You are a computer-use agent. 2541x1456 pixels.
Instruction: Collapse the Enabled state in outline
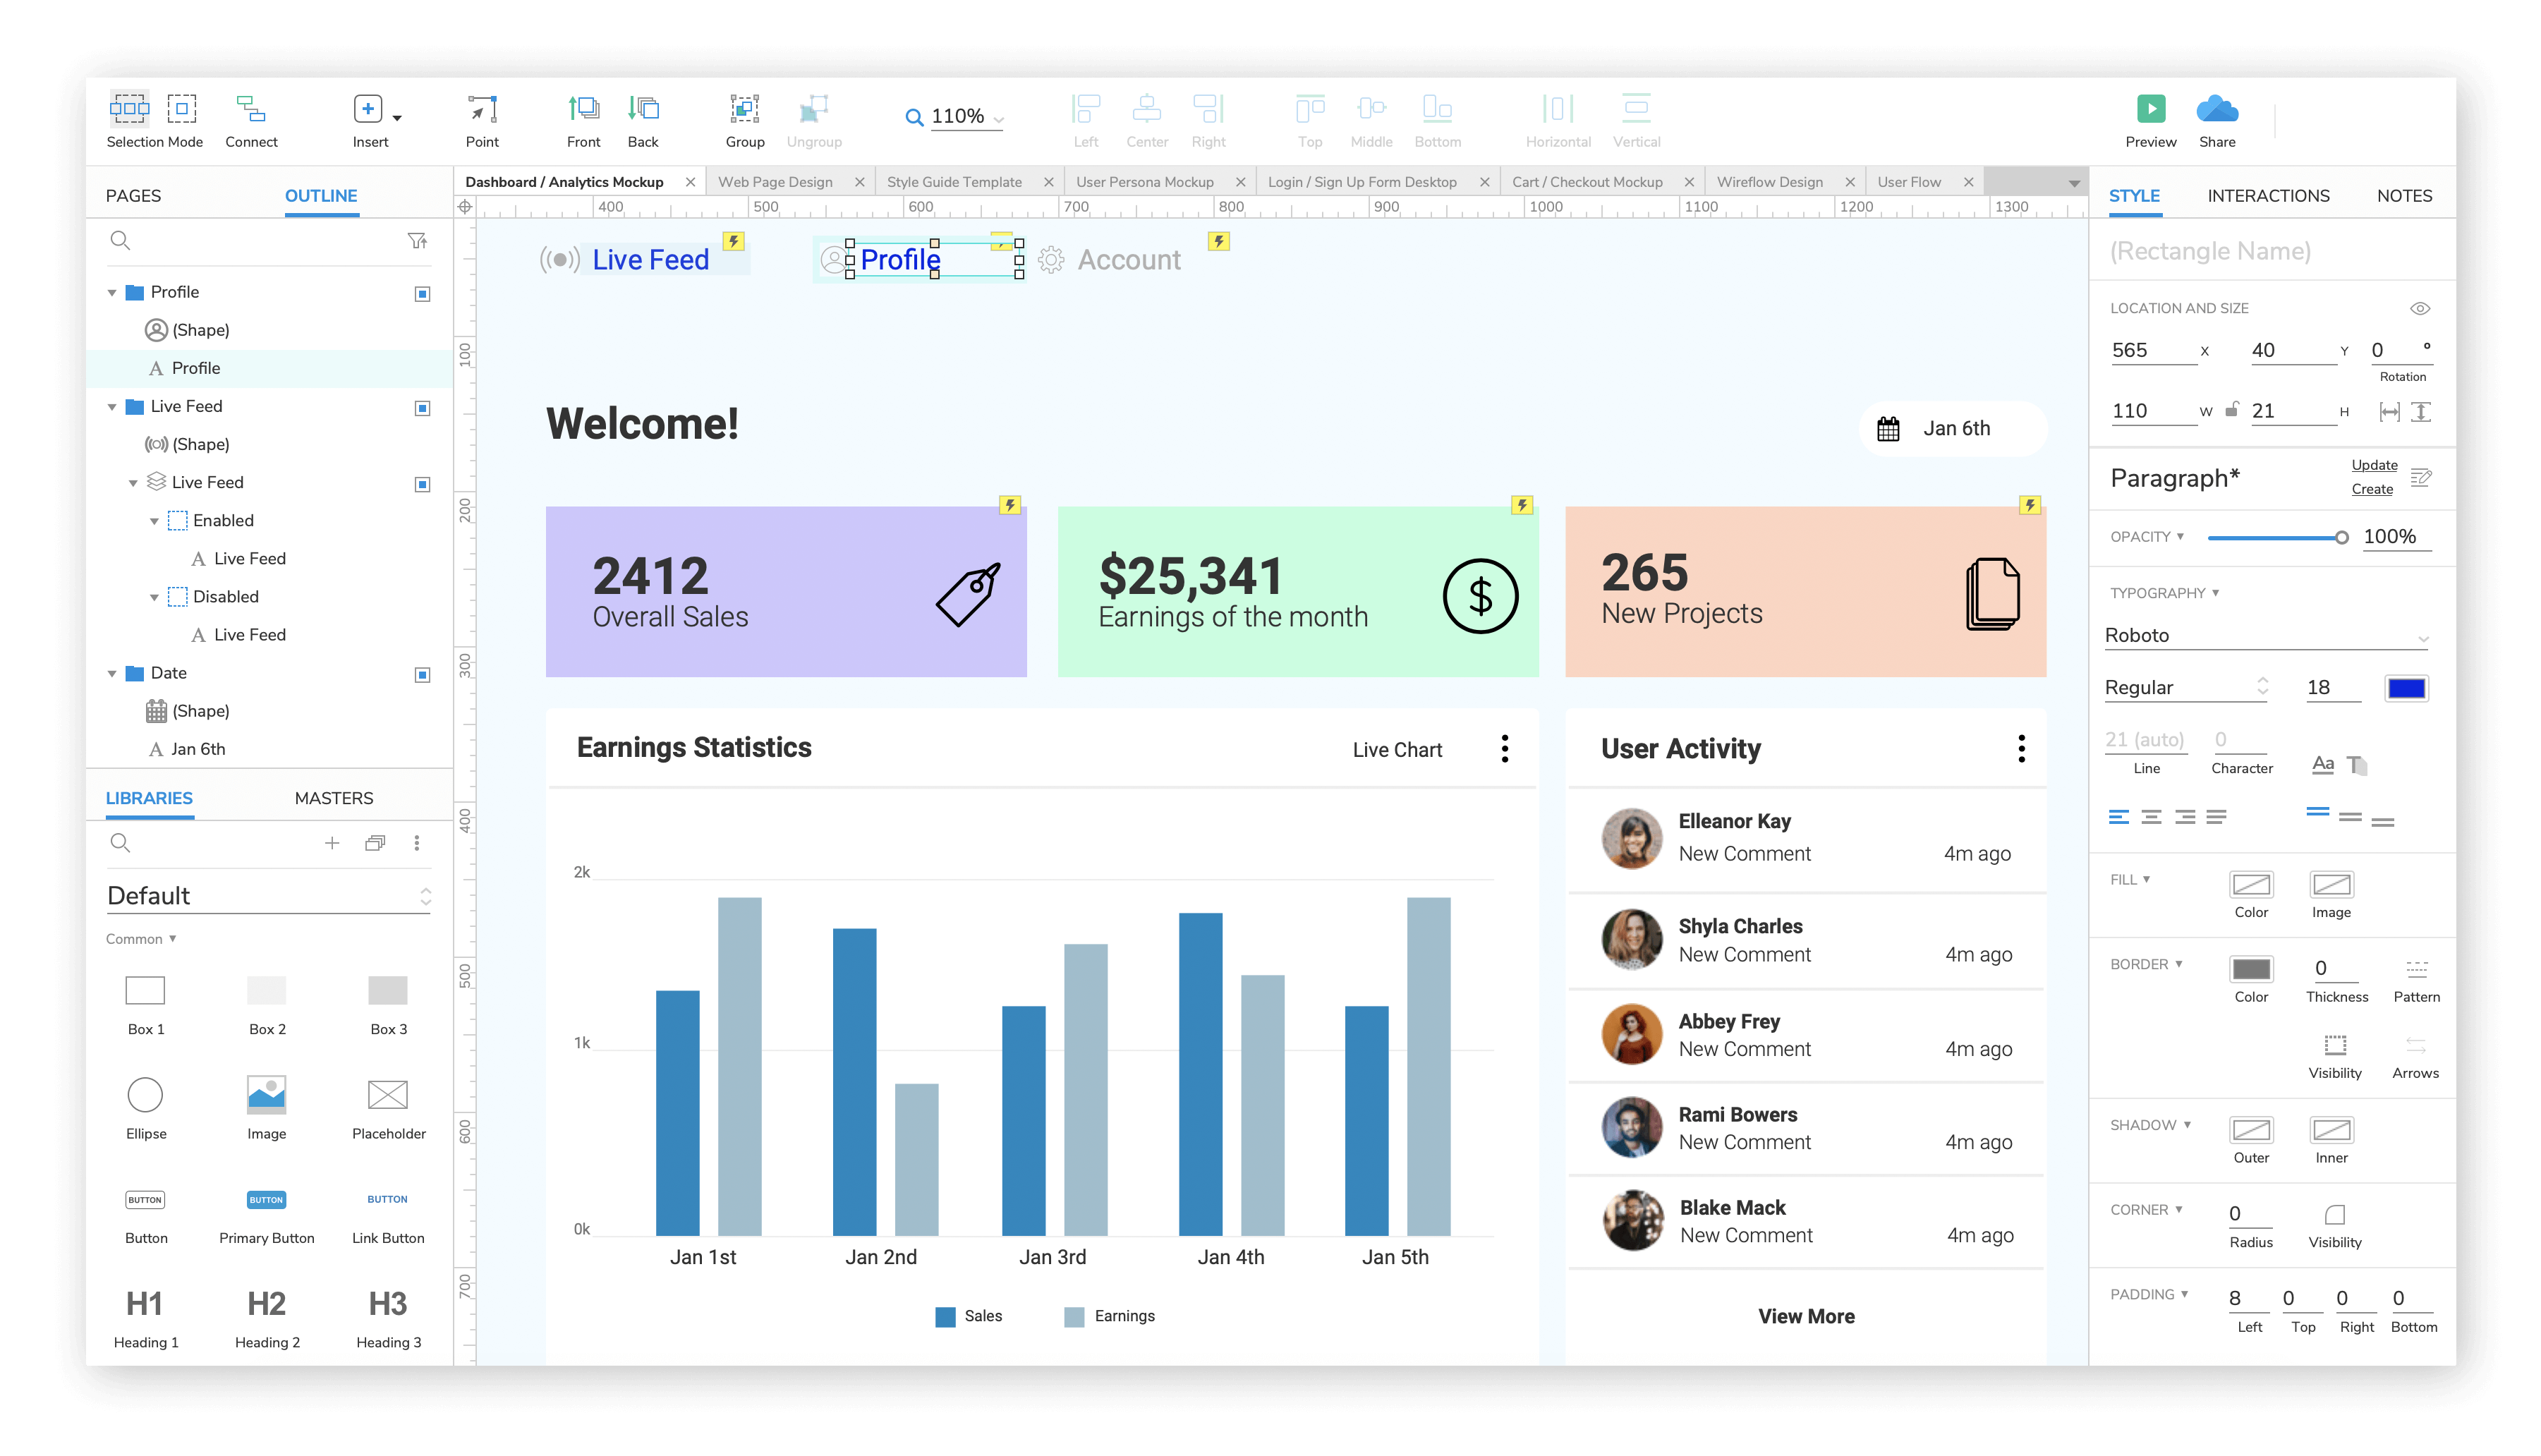pos(154,521)
